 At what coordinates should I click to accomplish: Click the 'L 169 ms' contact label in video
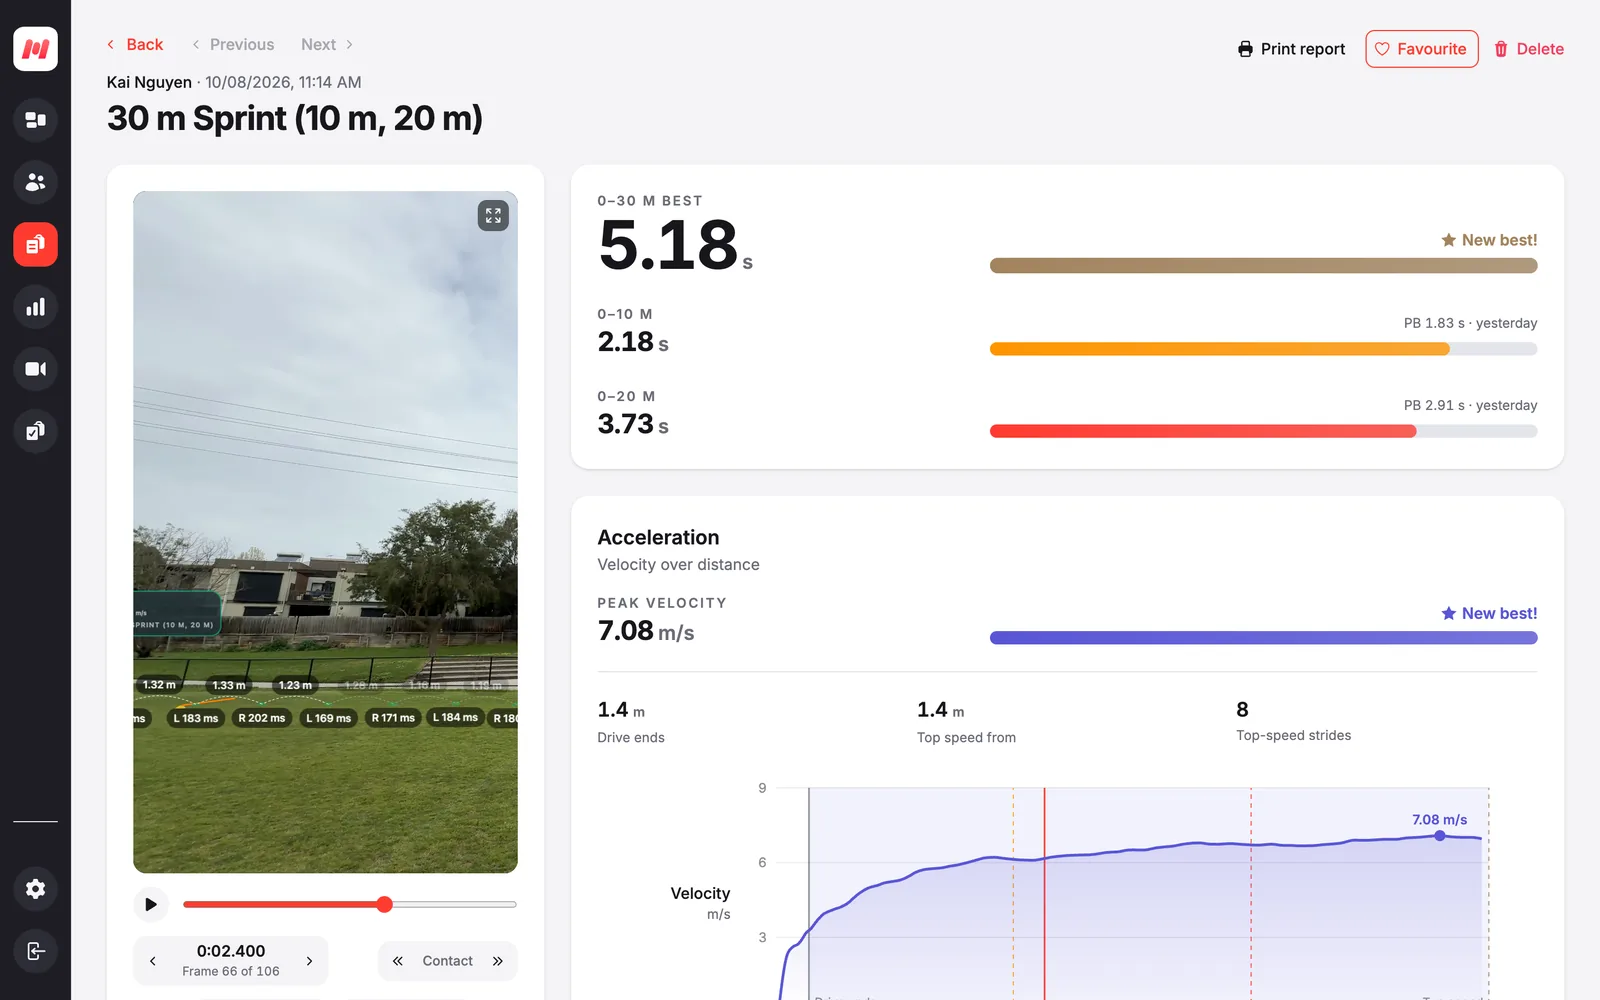coord(328,718)
